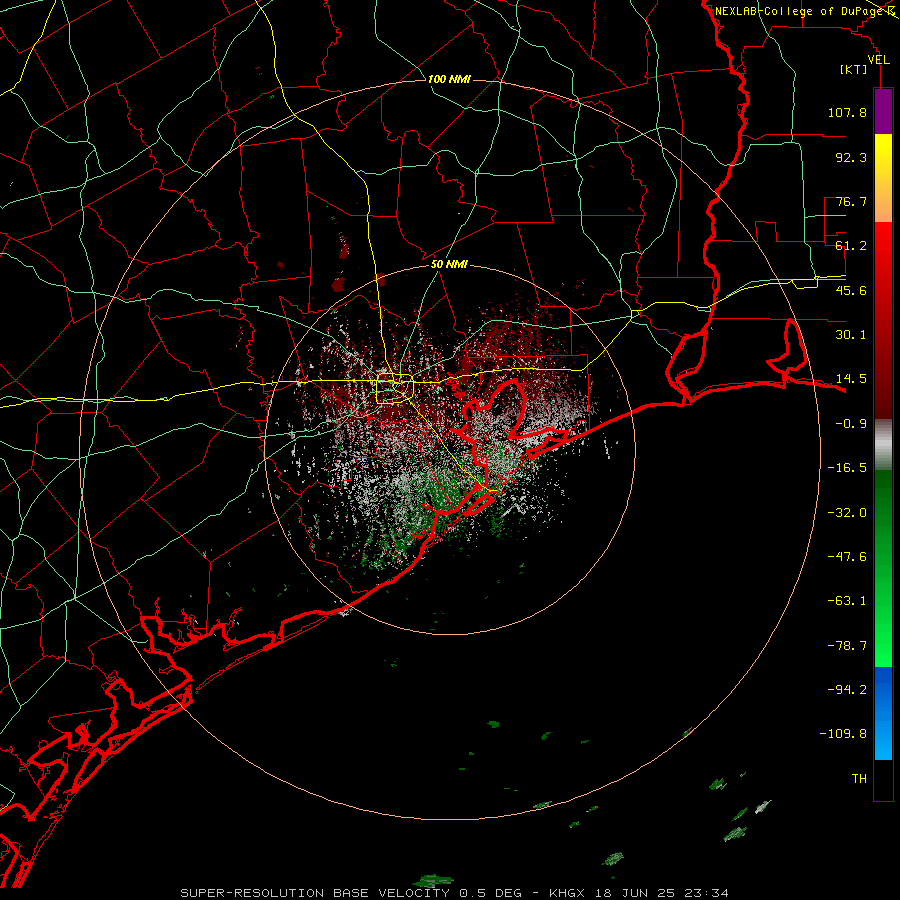Viewport: 900px width, 900px height.
Task: Click the 50 NMI range ring label
Action: point(449,264)
